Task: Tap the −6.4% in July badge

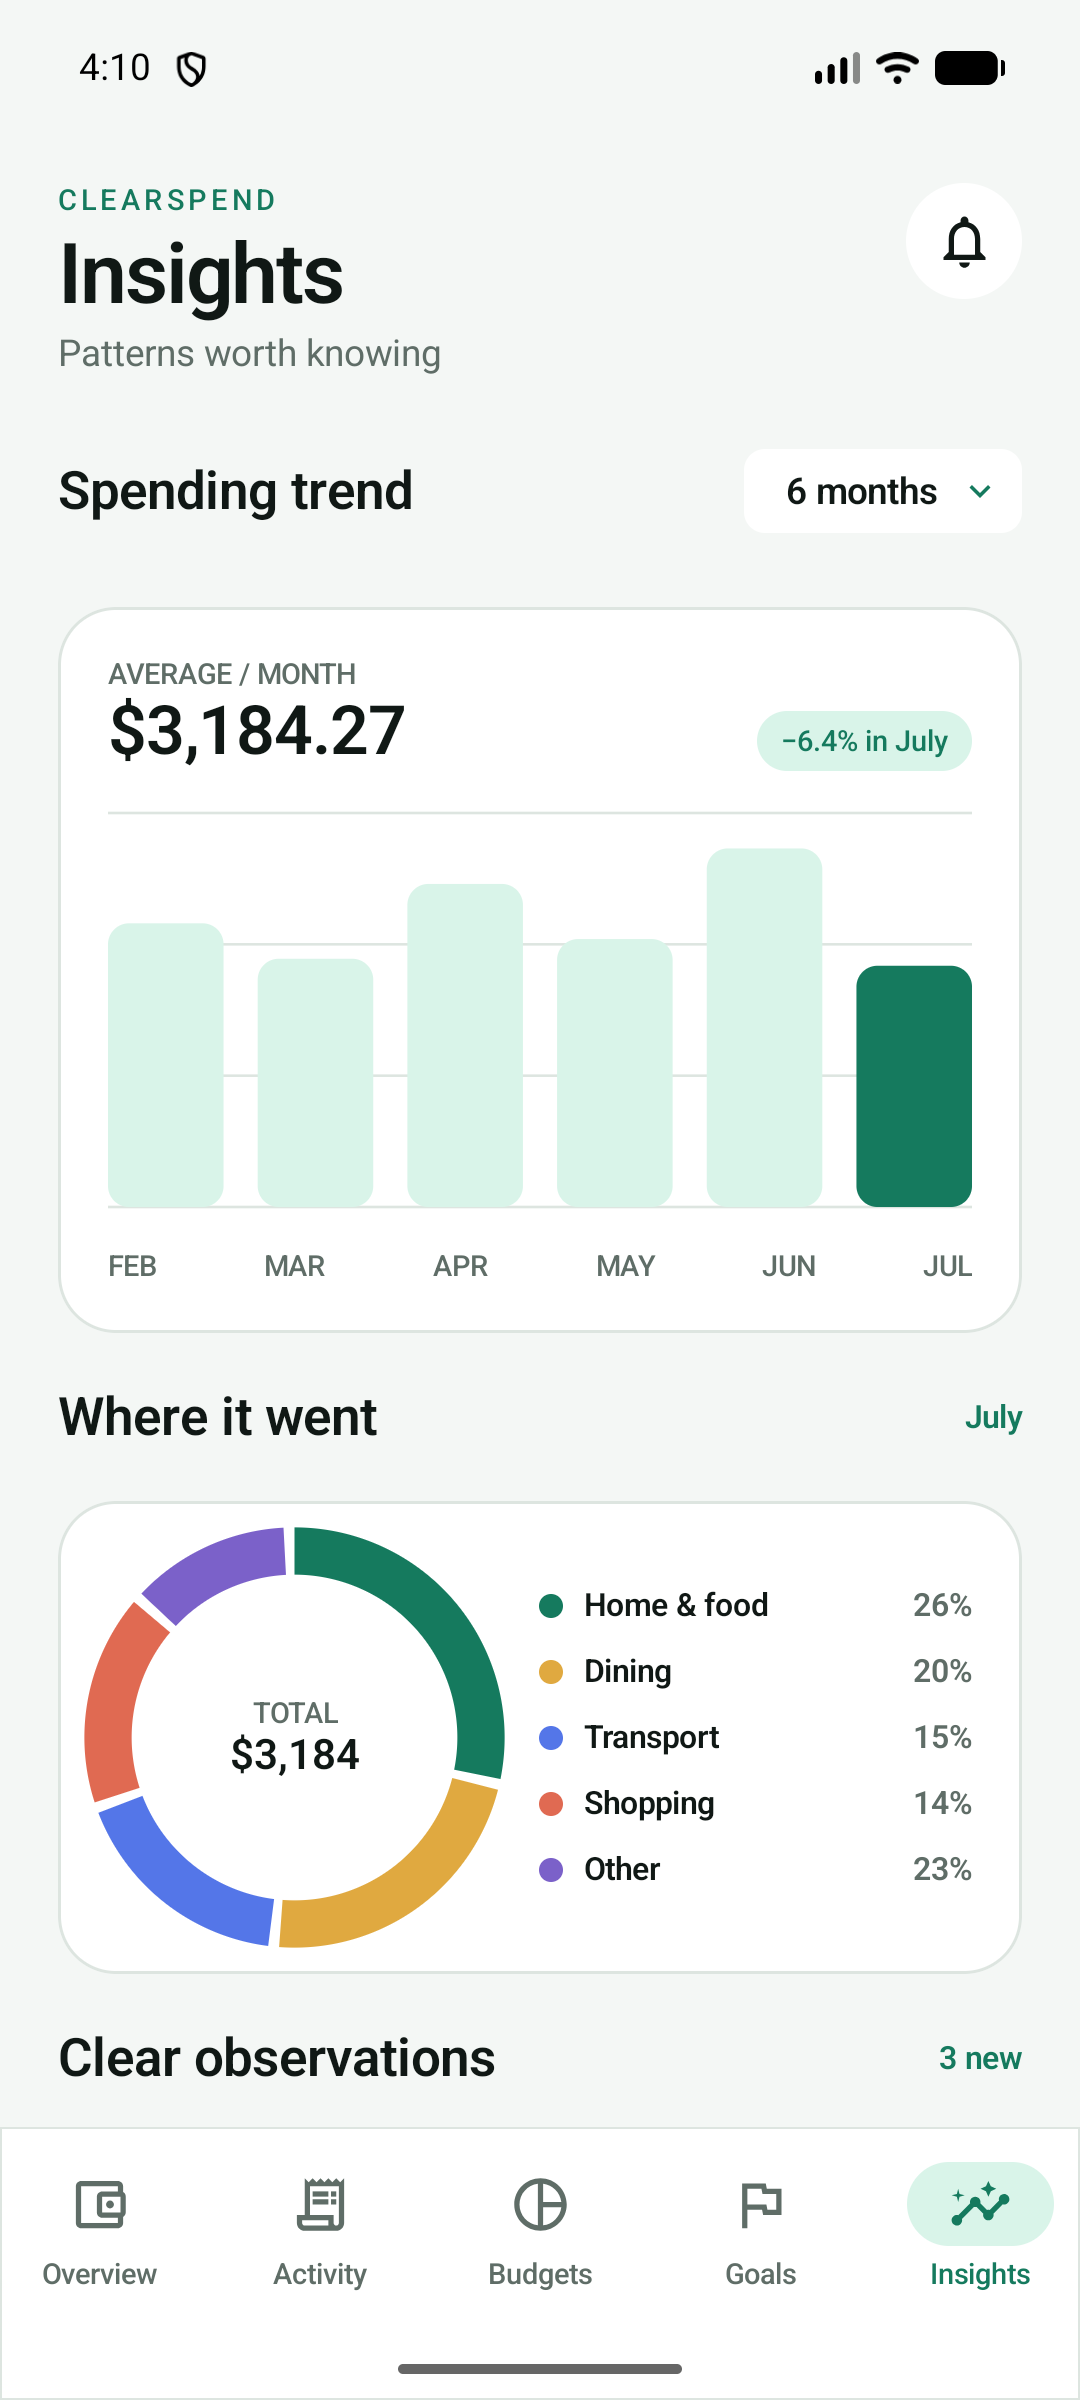Action: point(864,741)
